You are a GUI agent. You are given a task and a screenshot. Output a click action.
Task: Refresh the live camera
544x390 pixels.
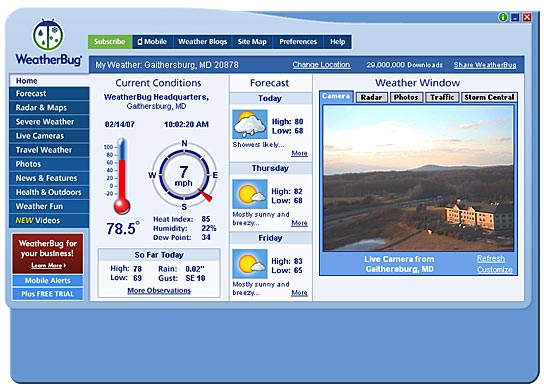click(x=491, y=258)
